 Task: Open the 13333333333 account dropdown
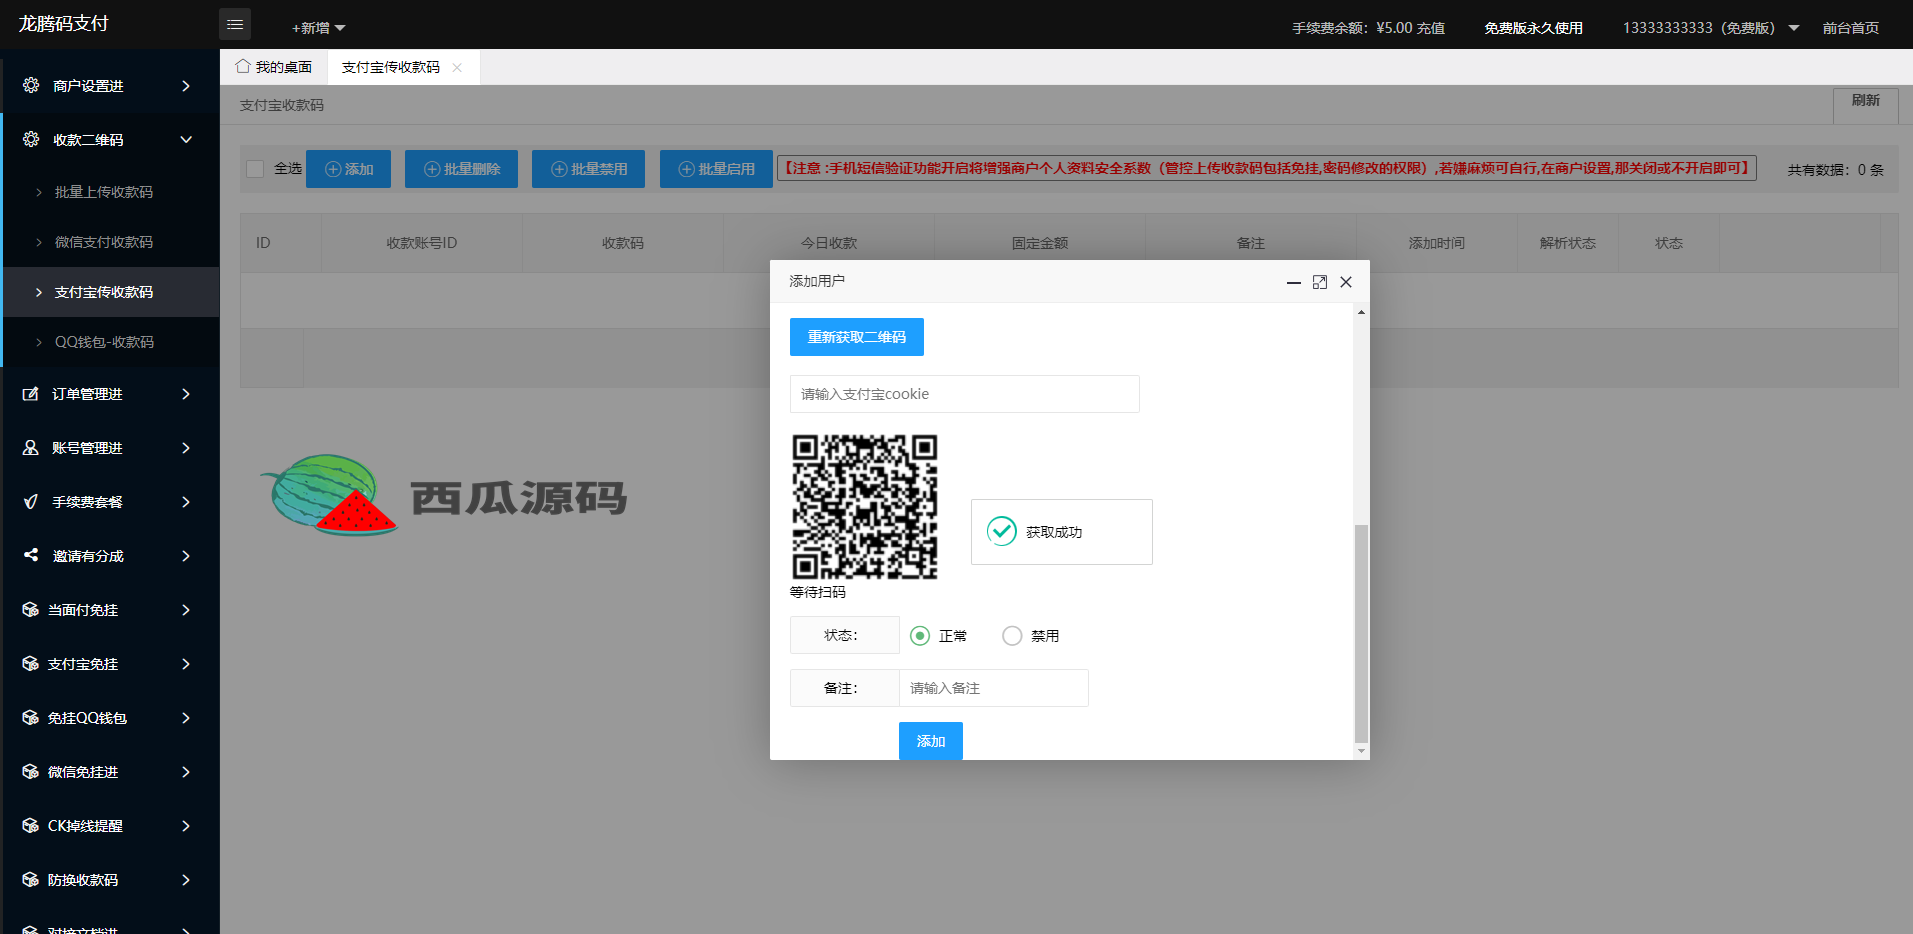(x=1710, y=28)
